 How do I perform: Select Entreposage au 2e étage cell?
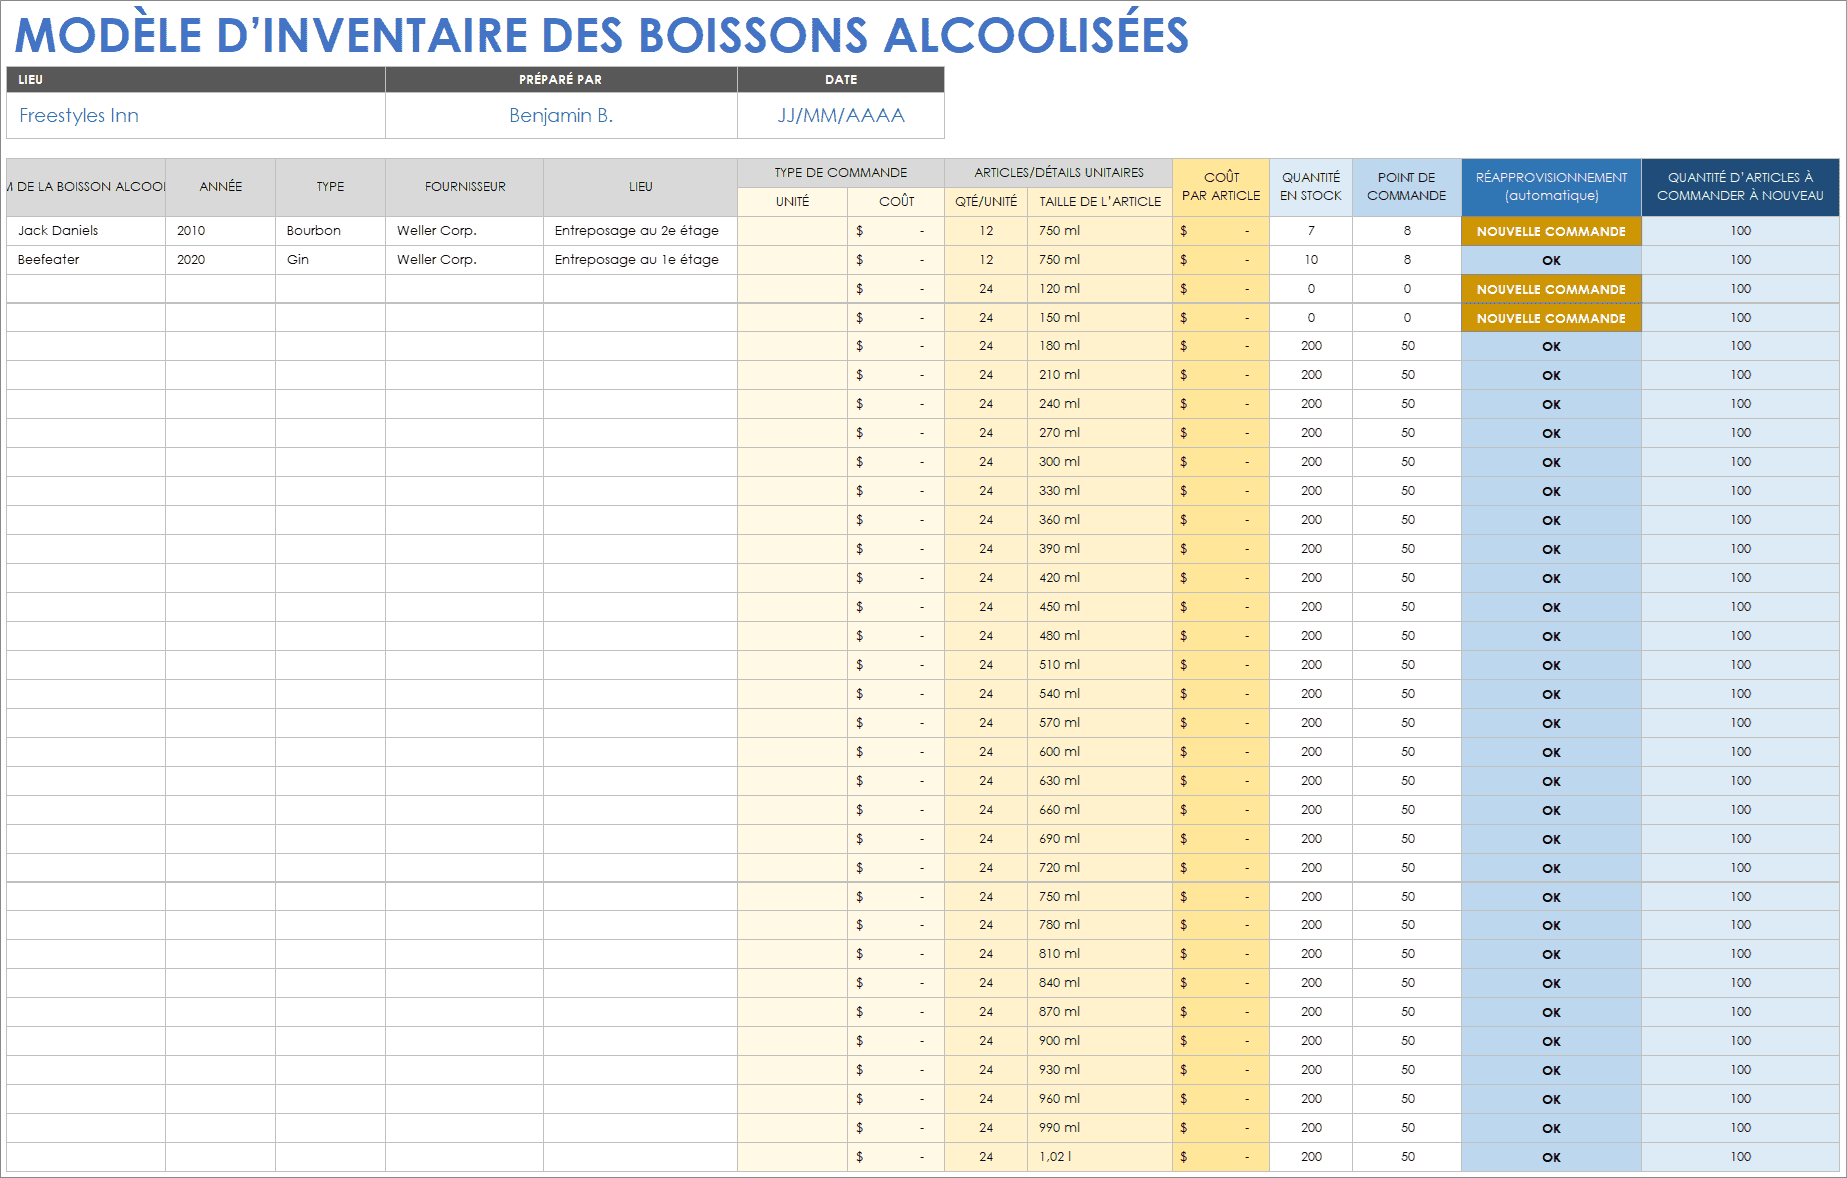click(641, 231)
